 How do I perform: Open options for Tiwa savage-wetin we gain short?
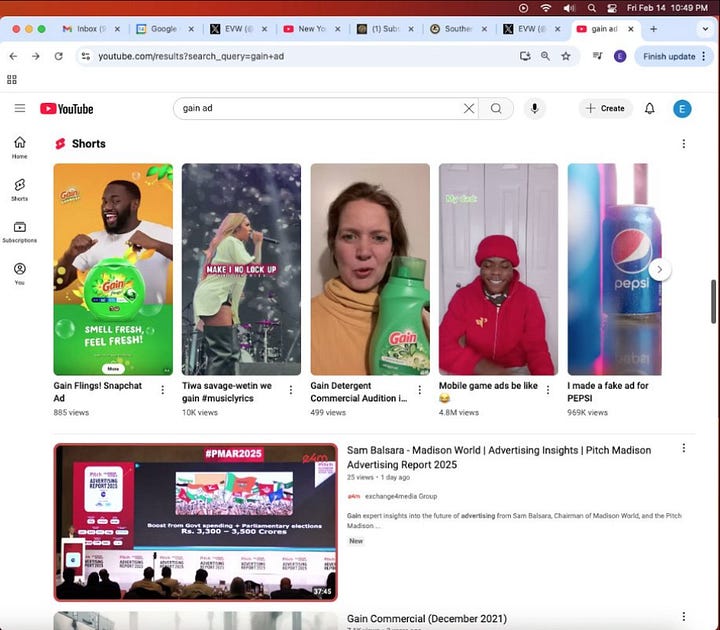click(x=291, y=390)
